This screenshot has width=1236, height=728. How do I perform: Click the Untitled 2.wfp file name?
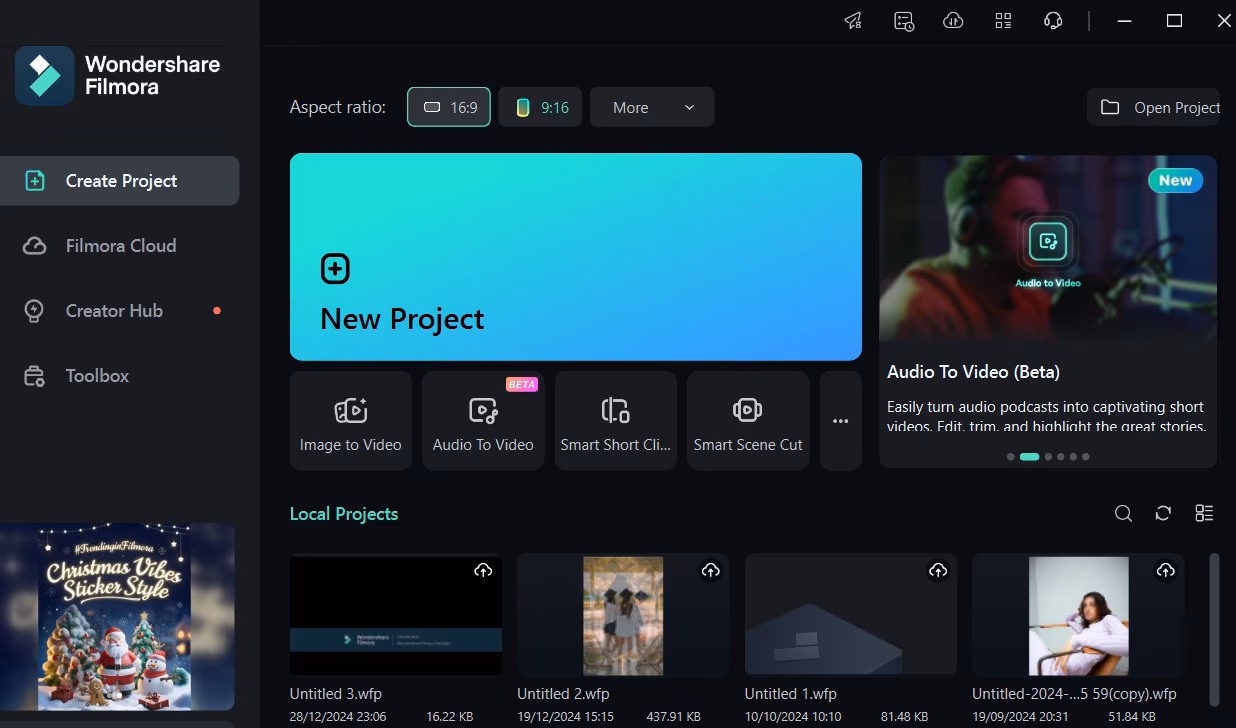pos(563,694)
